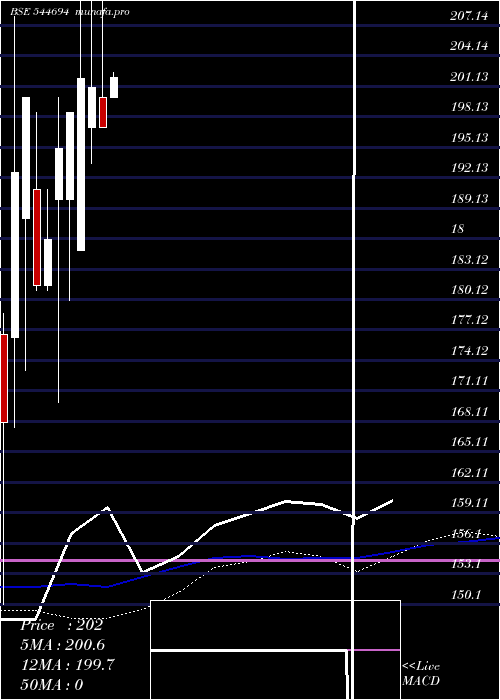Viewport: 500px width, 700px height.
Task: Select the 192.13 price axis label
Action: [469, 168]
